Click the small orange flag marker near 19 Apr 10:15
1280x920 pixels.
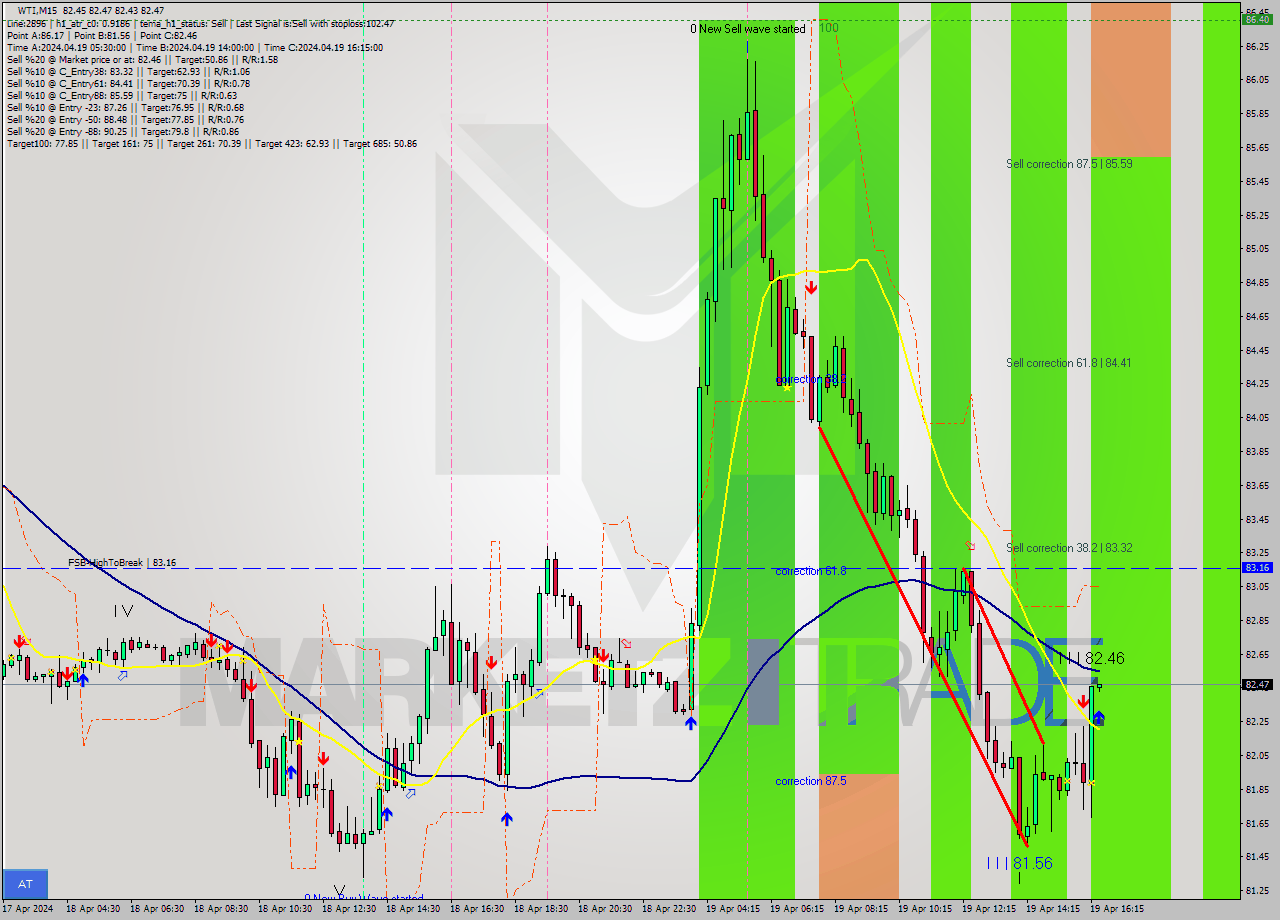[x=968, y=547]
